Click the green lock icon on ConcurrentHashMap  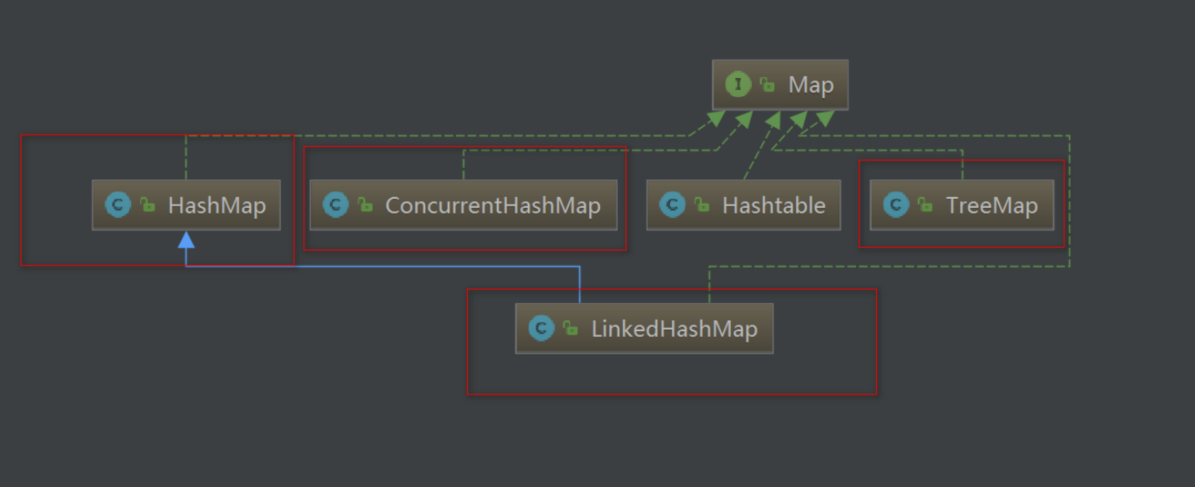click(365, 206)
